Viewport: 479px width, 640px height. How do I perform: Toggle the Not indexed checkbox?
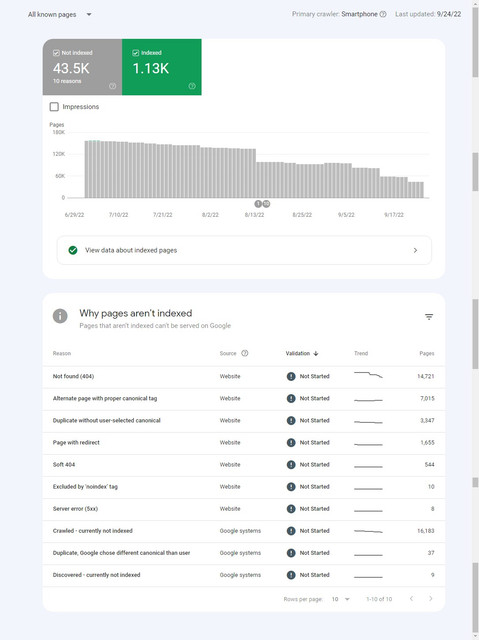click(56, 53)
